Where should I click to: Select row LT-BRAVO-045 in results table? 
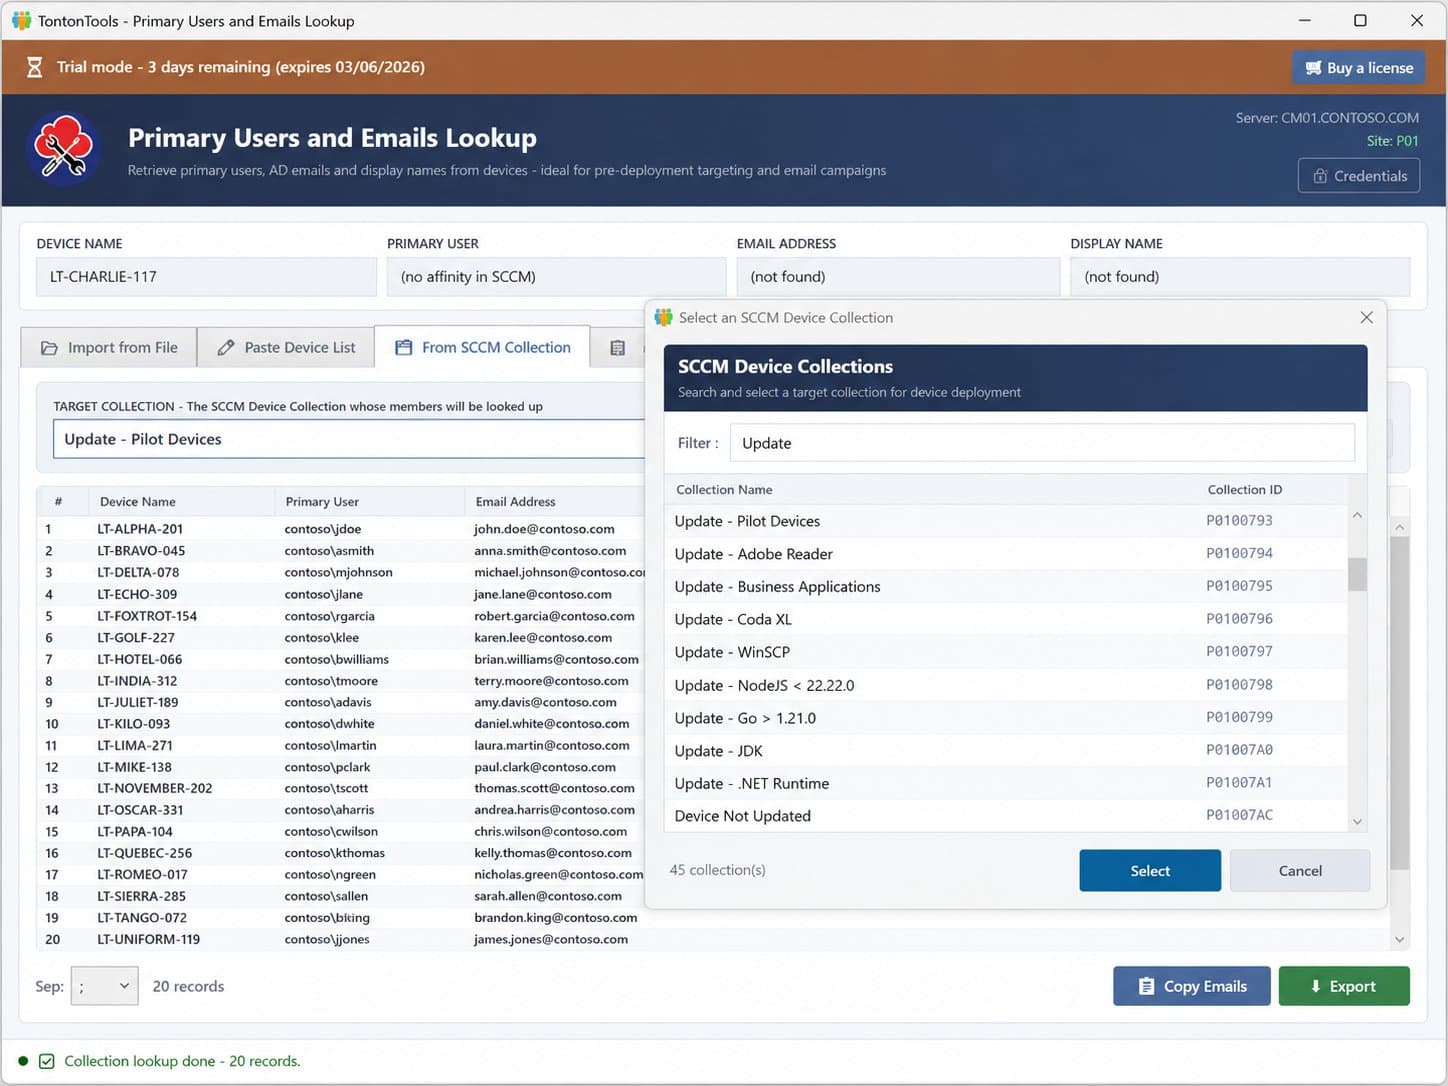coord(341,551)
